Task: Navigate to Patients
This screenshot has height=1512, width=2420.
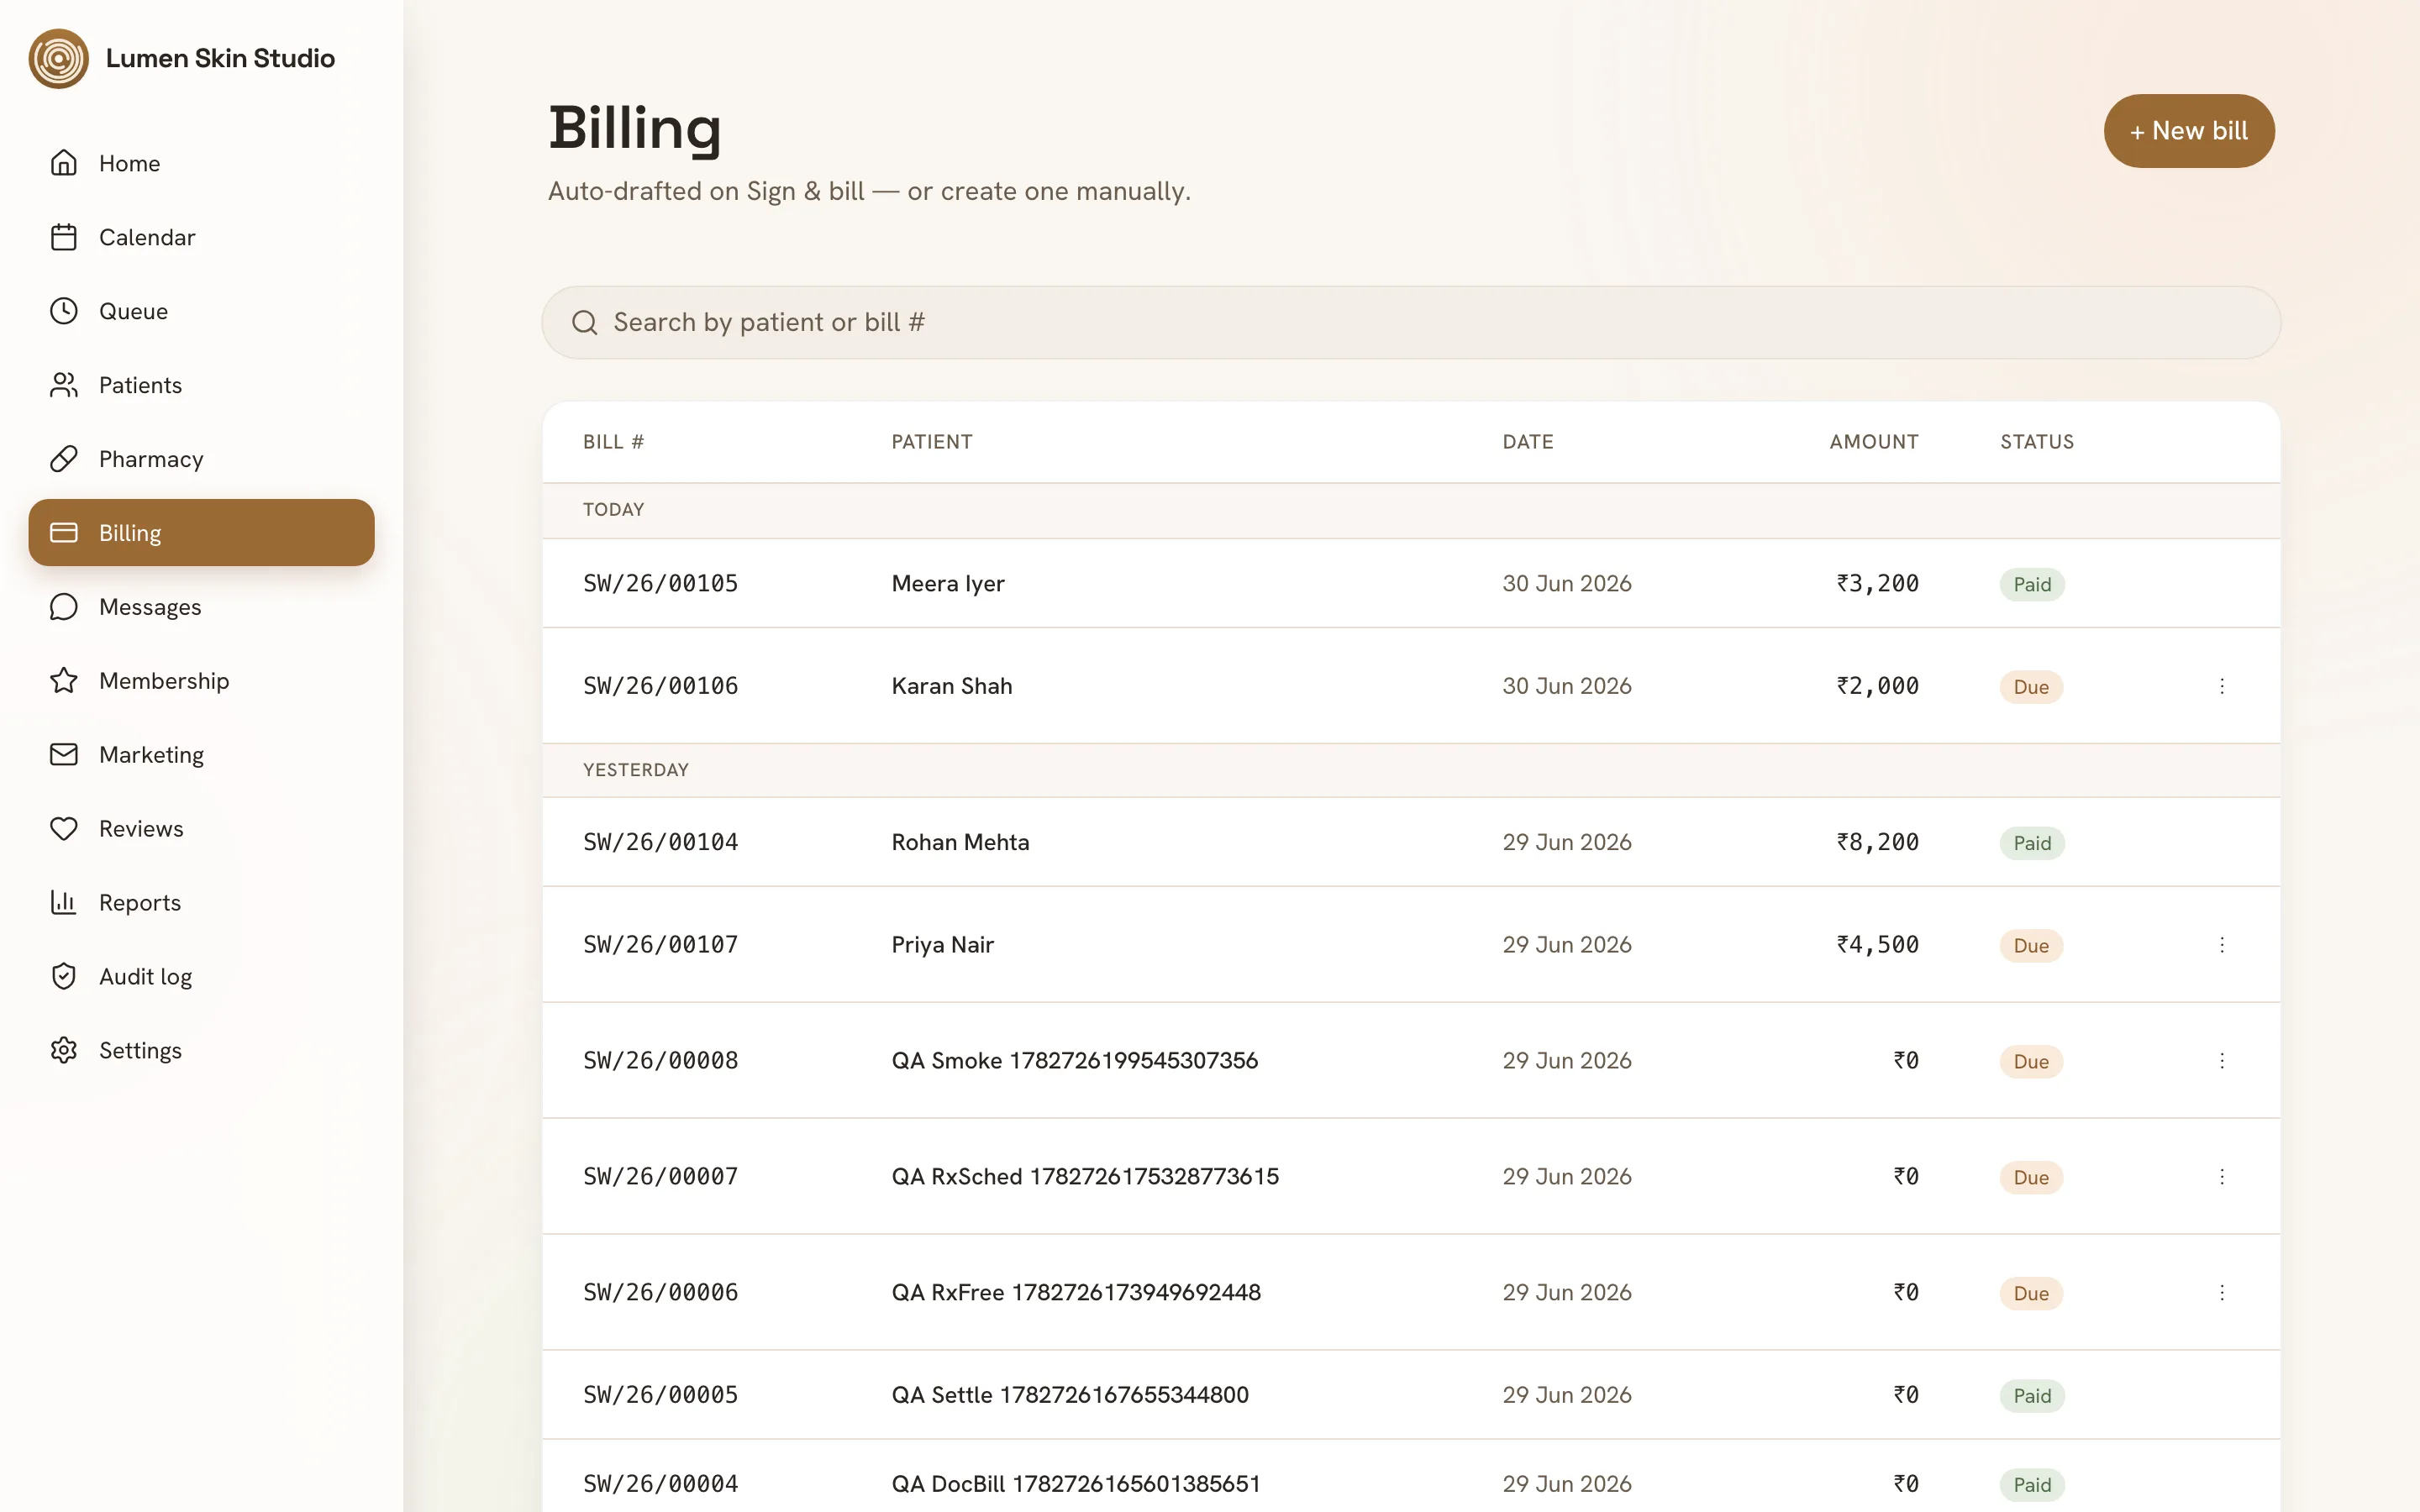Action: click(201, 385)
